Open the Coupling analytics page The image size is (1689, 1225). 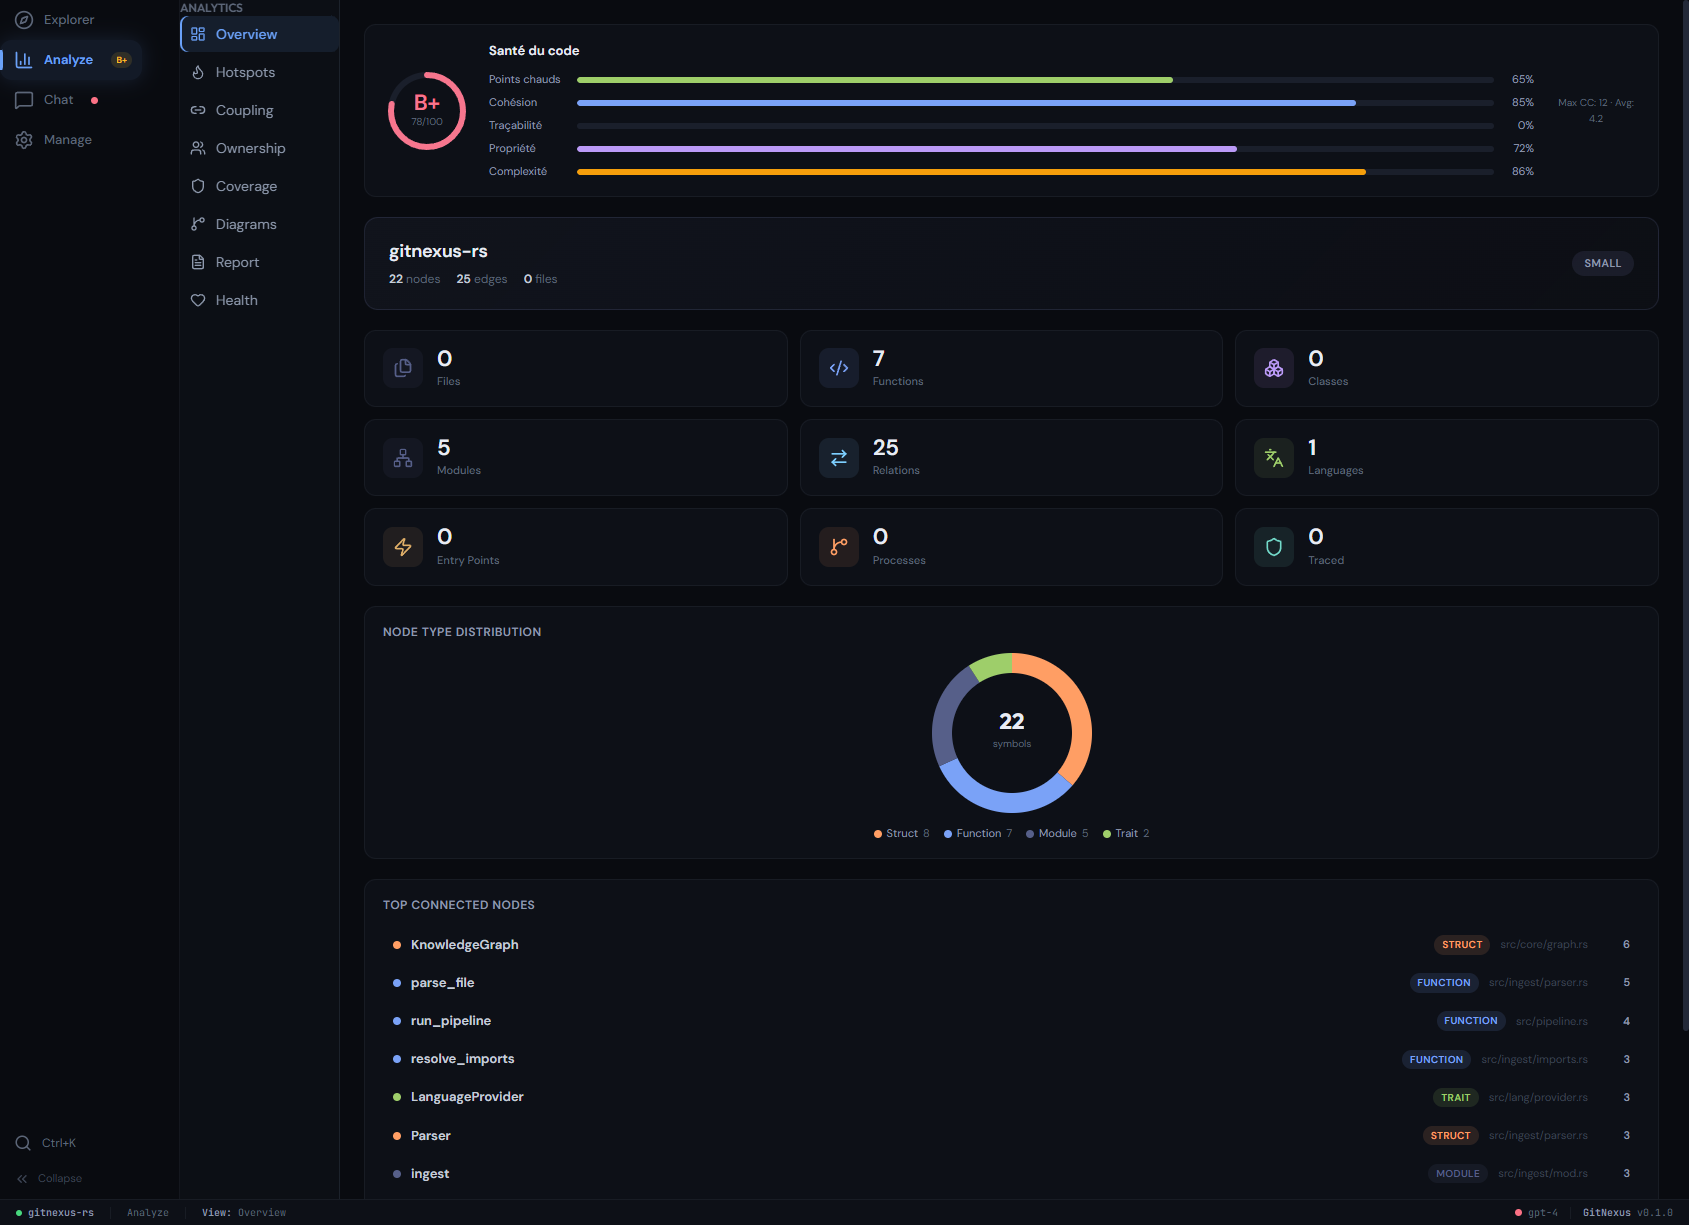(260, 110)
